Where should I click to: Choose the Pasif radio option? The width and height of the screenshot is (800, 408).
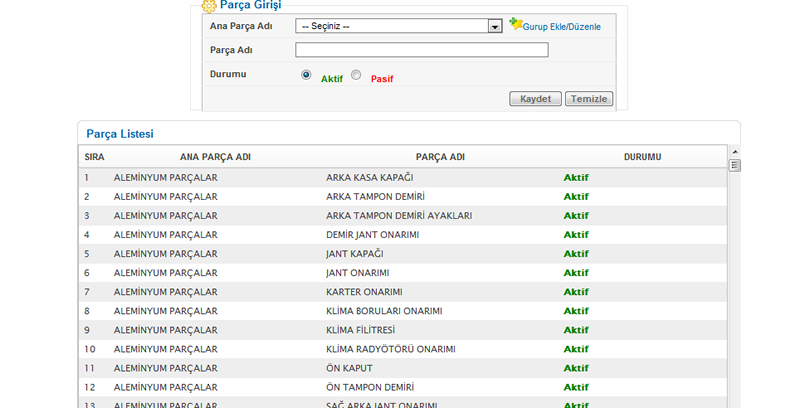point(356,75)
